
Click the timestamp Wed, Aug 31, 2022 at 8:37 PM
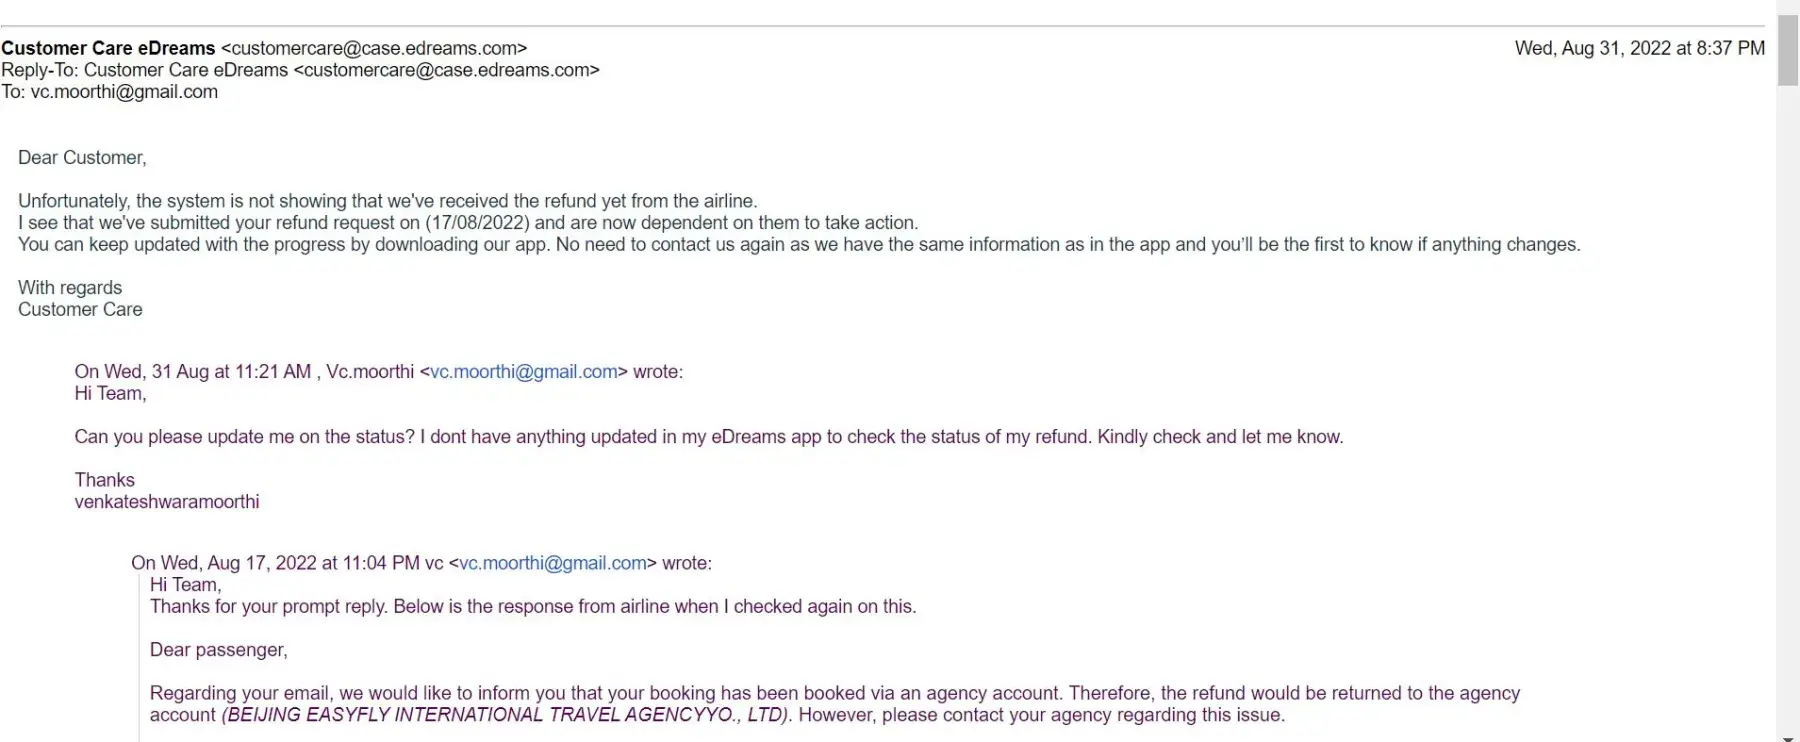tap(1639, 48)
